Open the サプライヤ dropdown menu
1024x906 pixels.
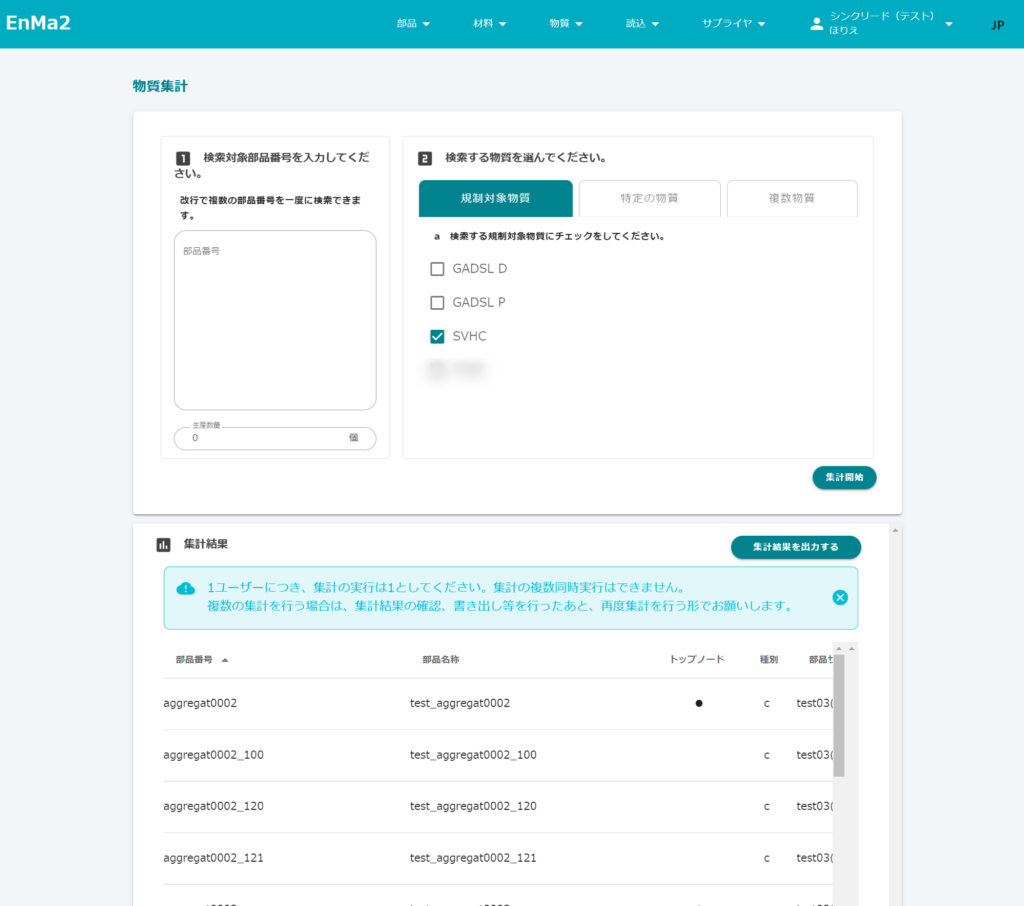pos(733,24)
